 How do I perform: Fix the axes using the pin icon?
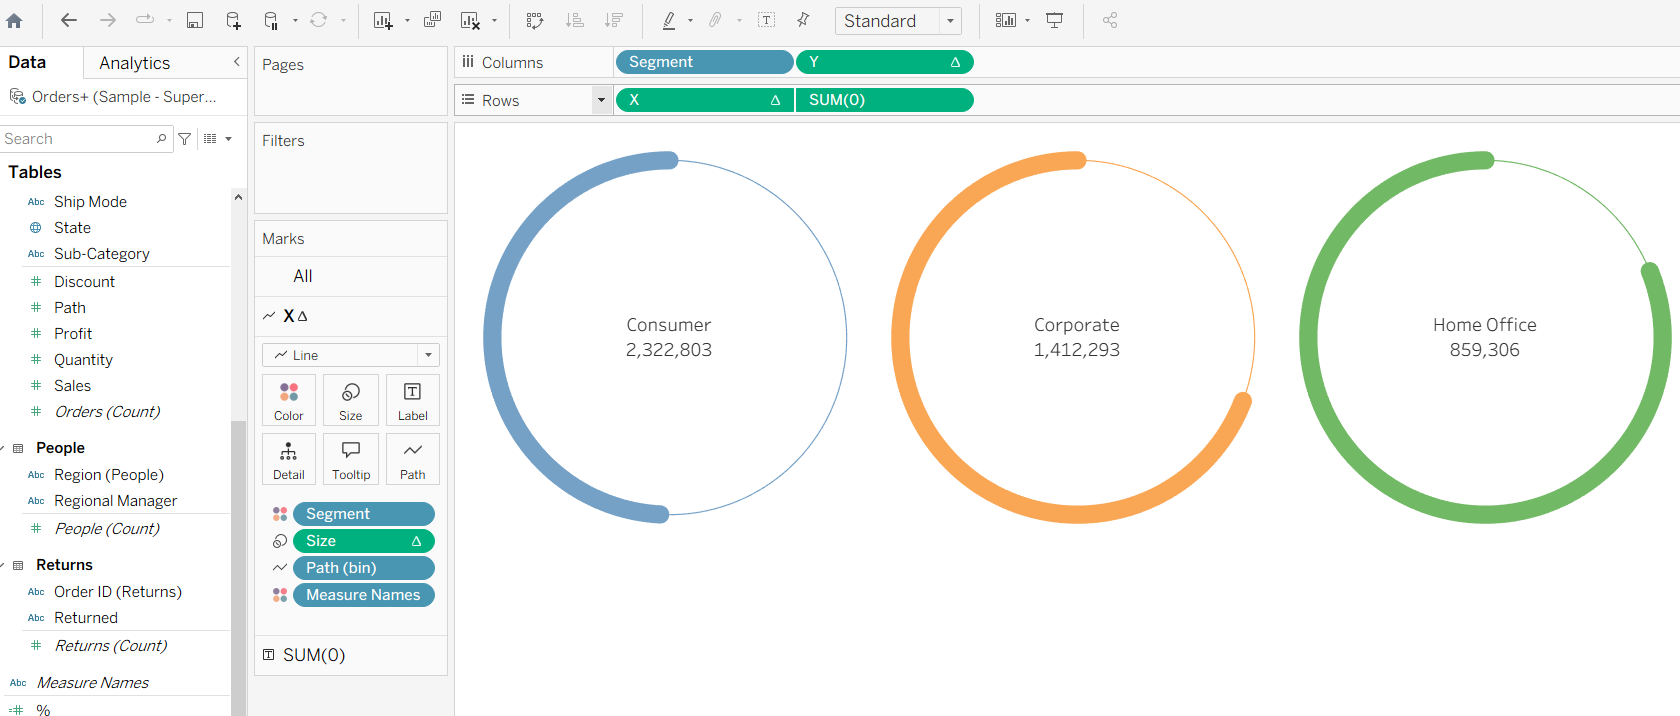803,20
